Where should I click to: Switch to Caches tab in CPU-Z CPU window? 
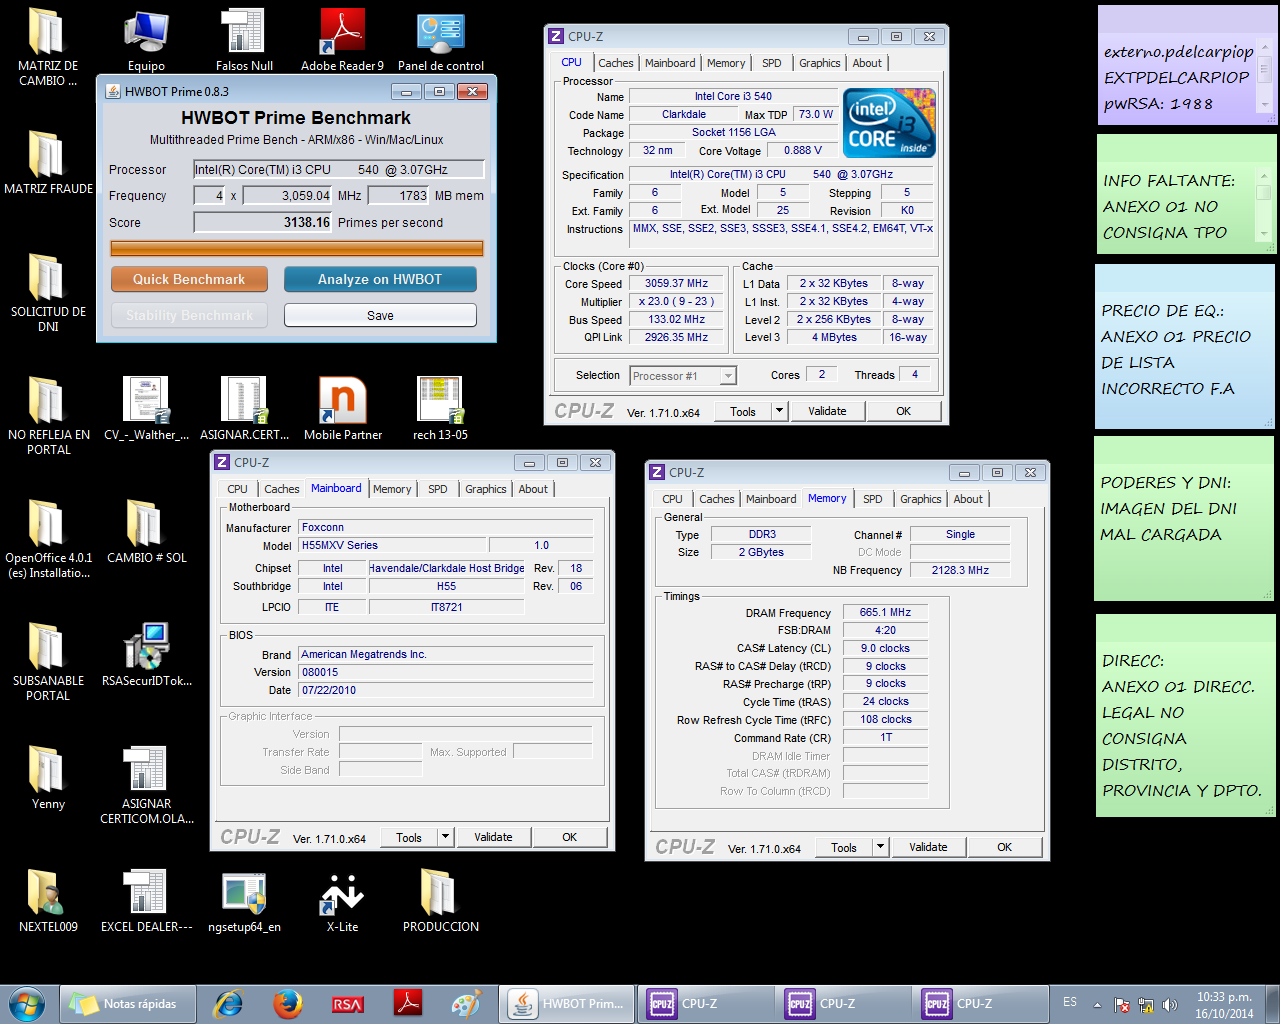(x=616, y=63)
